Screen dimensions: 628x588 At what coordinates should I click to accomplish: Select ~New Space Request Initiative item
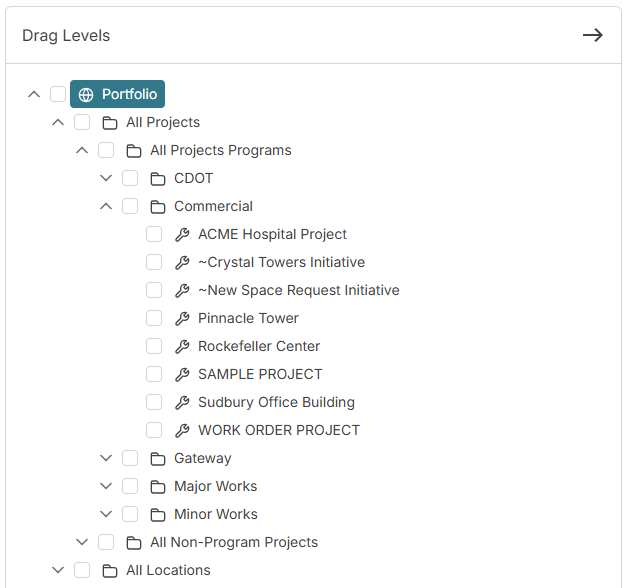point(298,291)
